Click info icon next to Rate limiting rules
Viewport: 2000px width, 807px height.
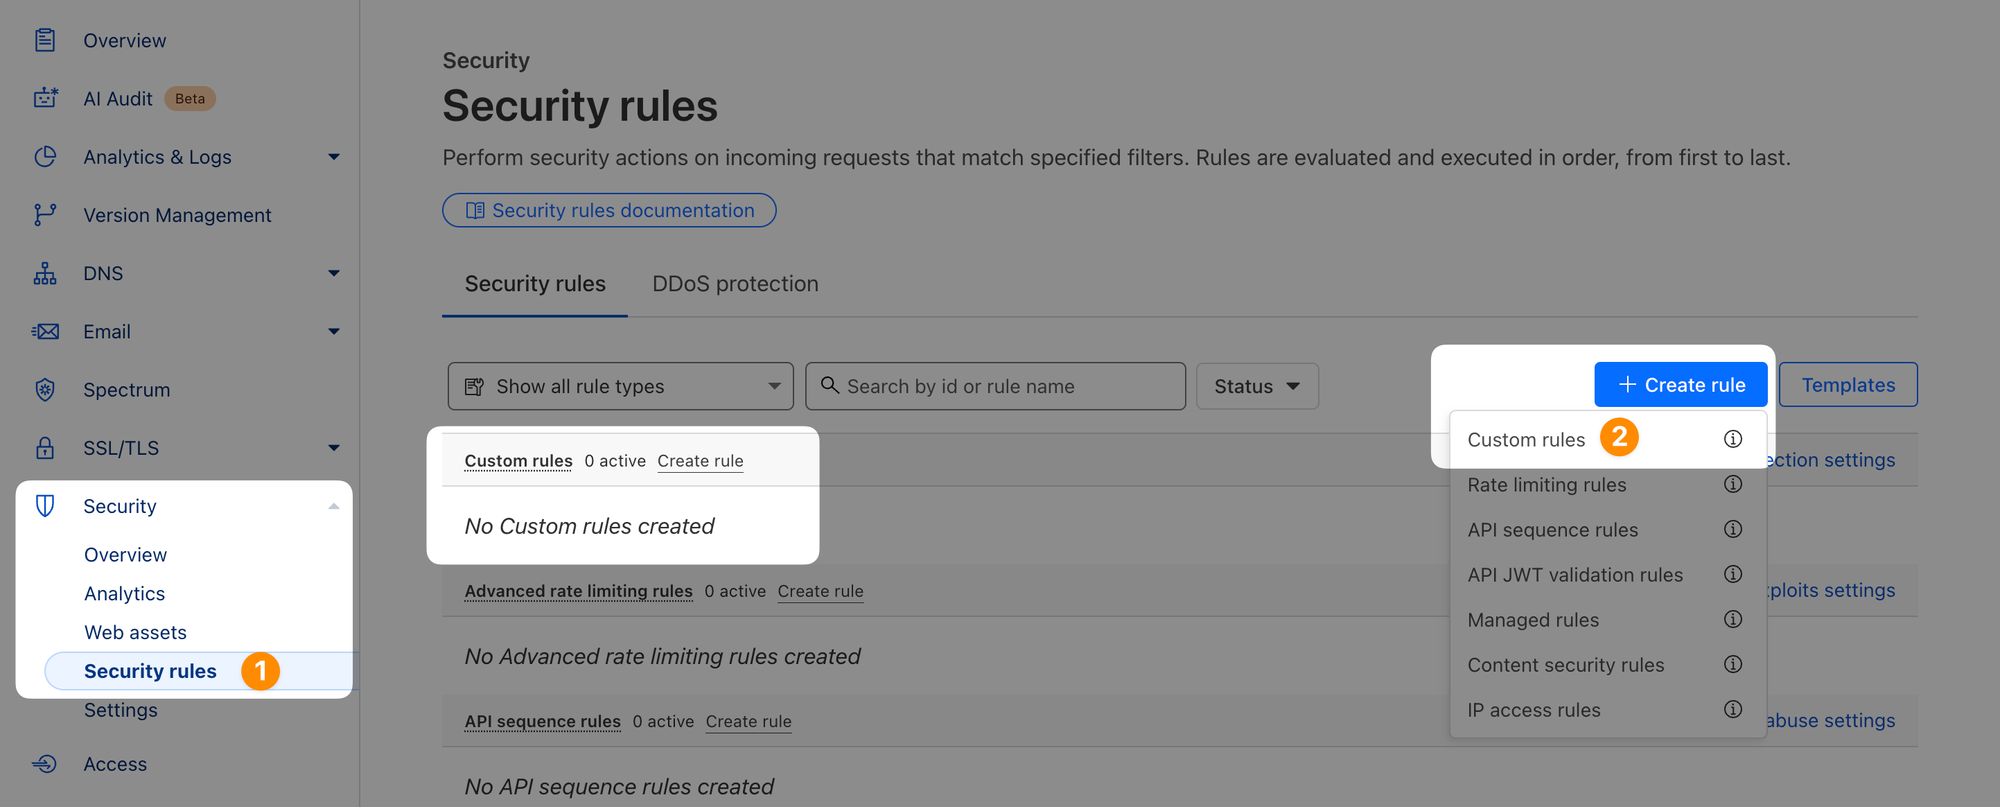[x=1733, y=484]
